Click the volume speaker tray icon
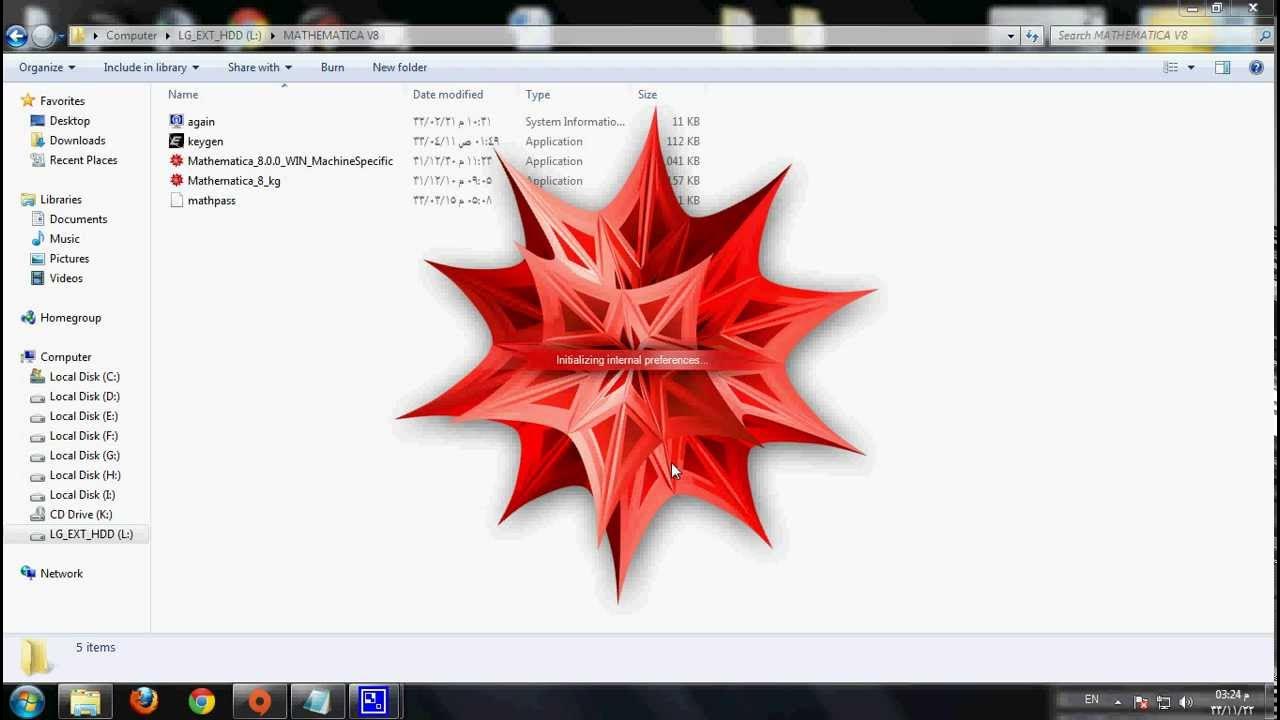Image resolution: width=1280 pixels, height=720 pixels. click(x=1186, y=702)
